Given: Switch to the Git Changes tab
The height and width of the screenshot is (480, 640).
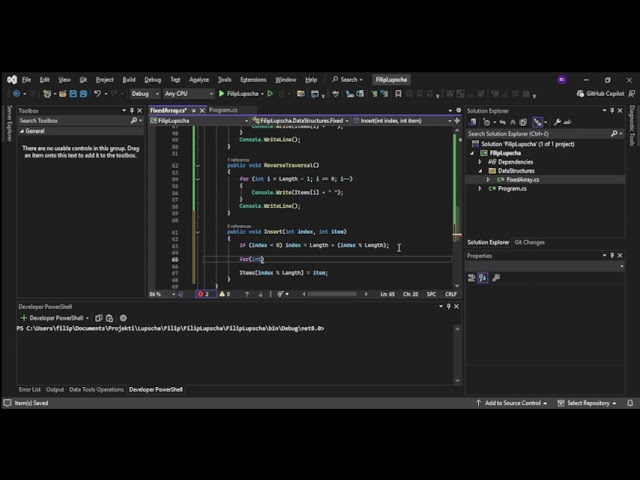Looking at the screenshot, I should [529, 242].
